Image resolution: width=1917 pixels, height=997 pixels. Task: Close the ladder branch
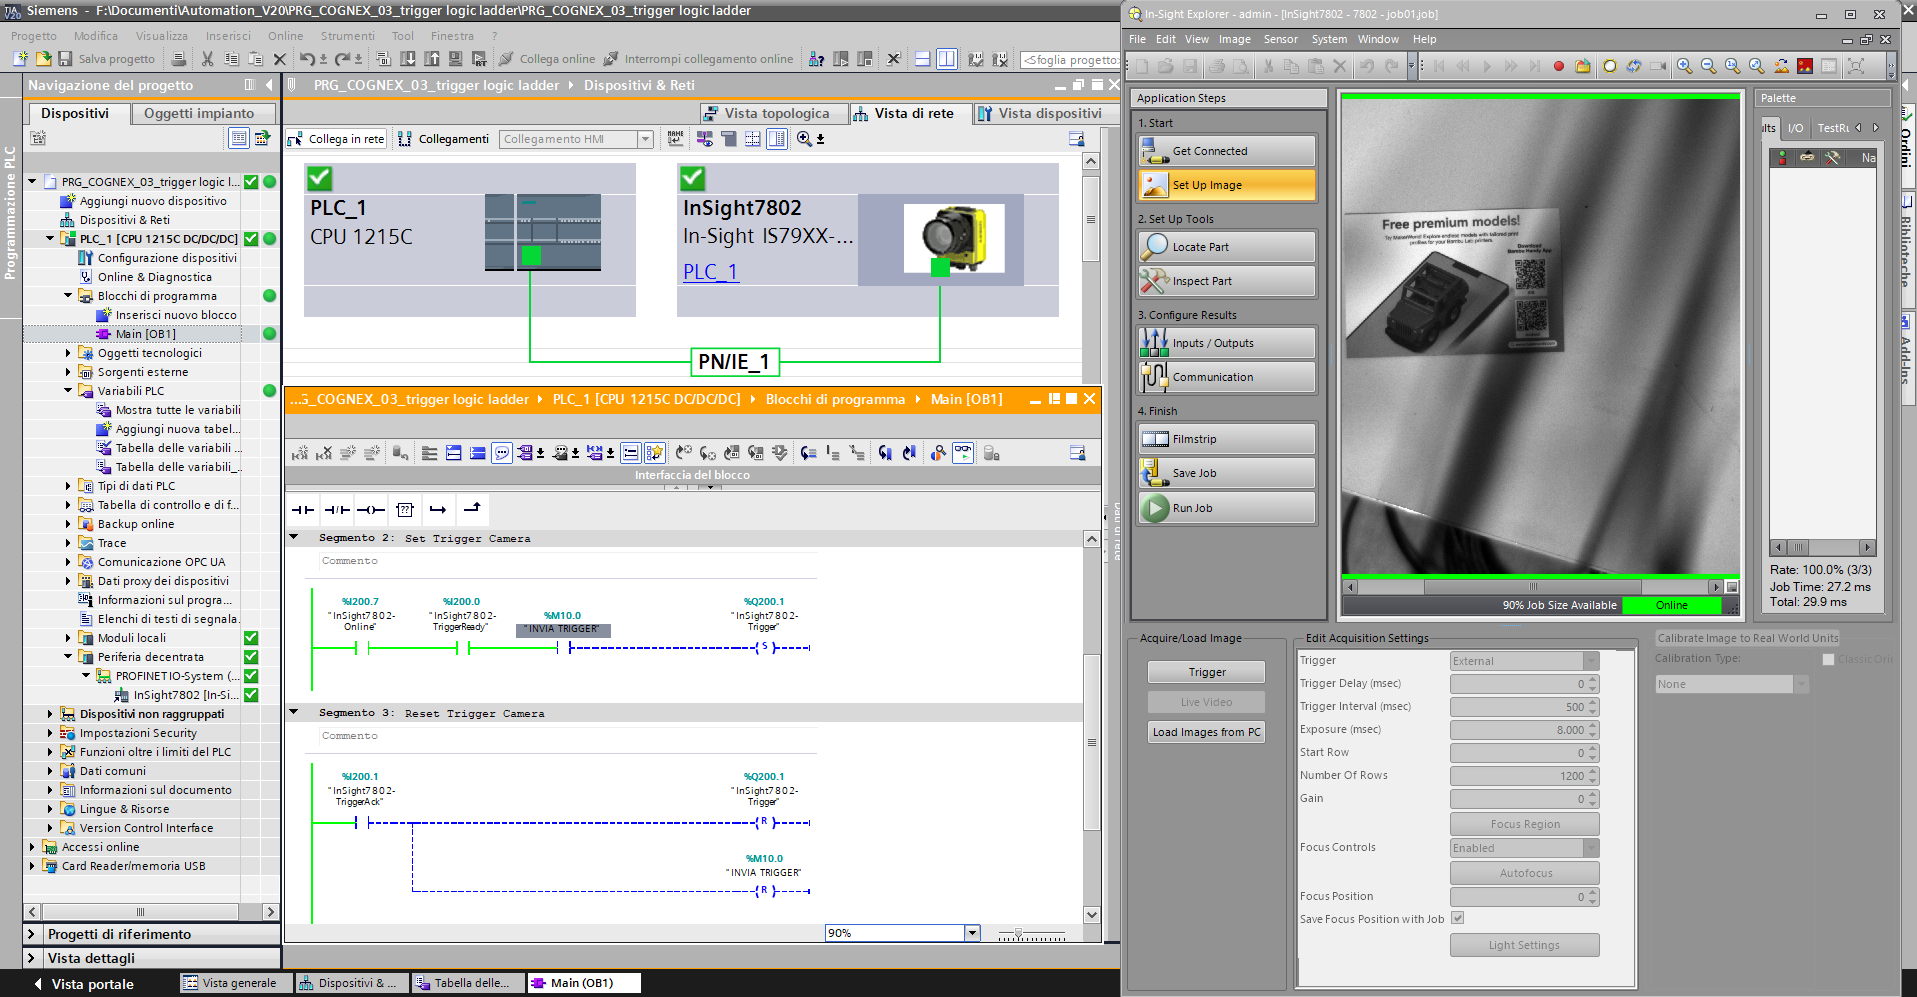472,509
